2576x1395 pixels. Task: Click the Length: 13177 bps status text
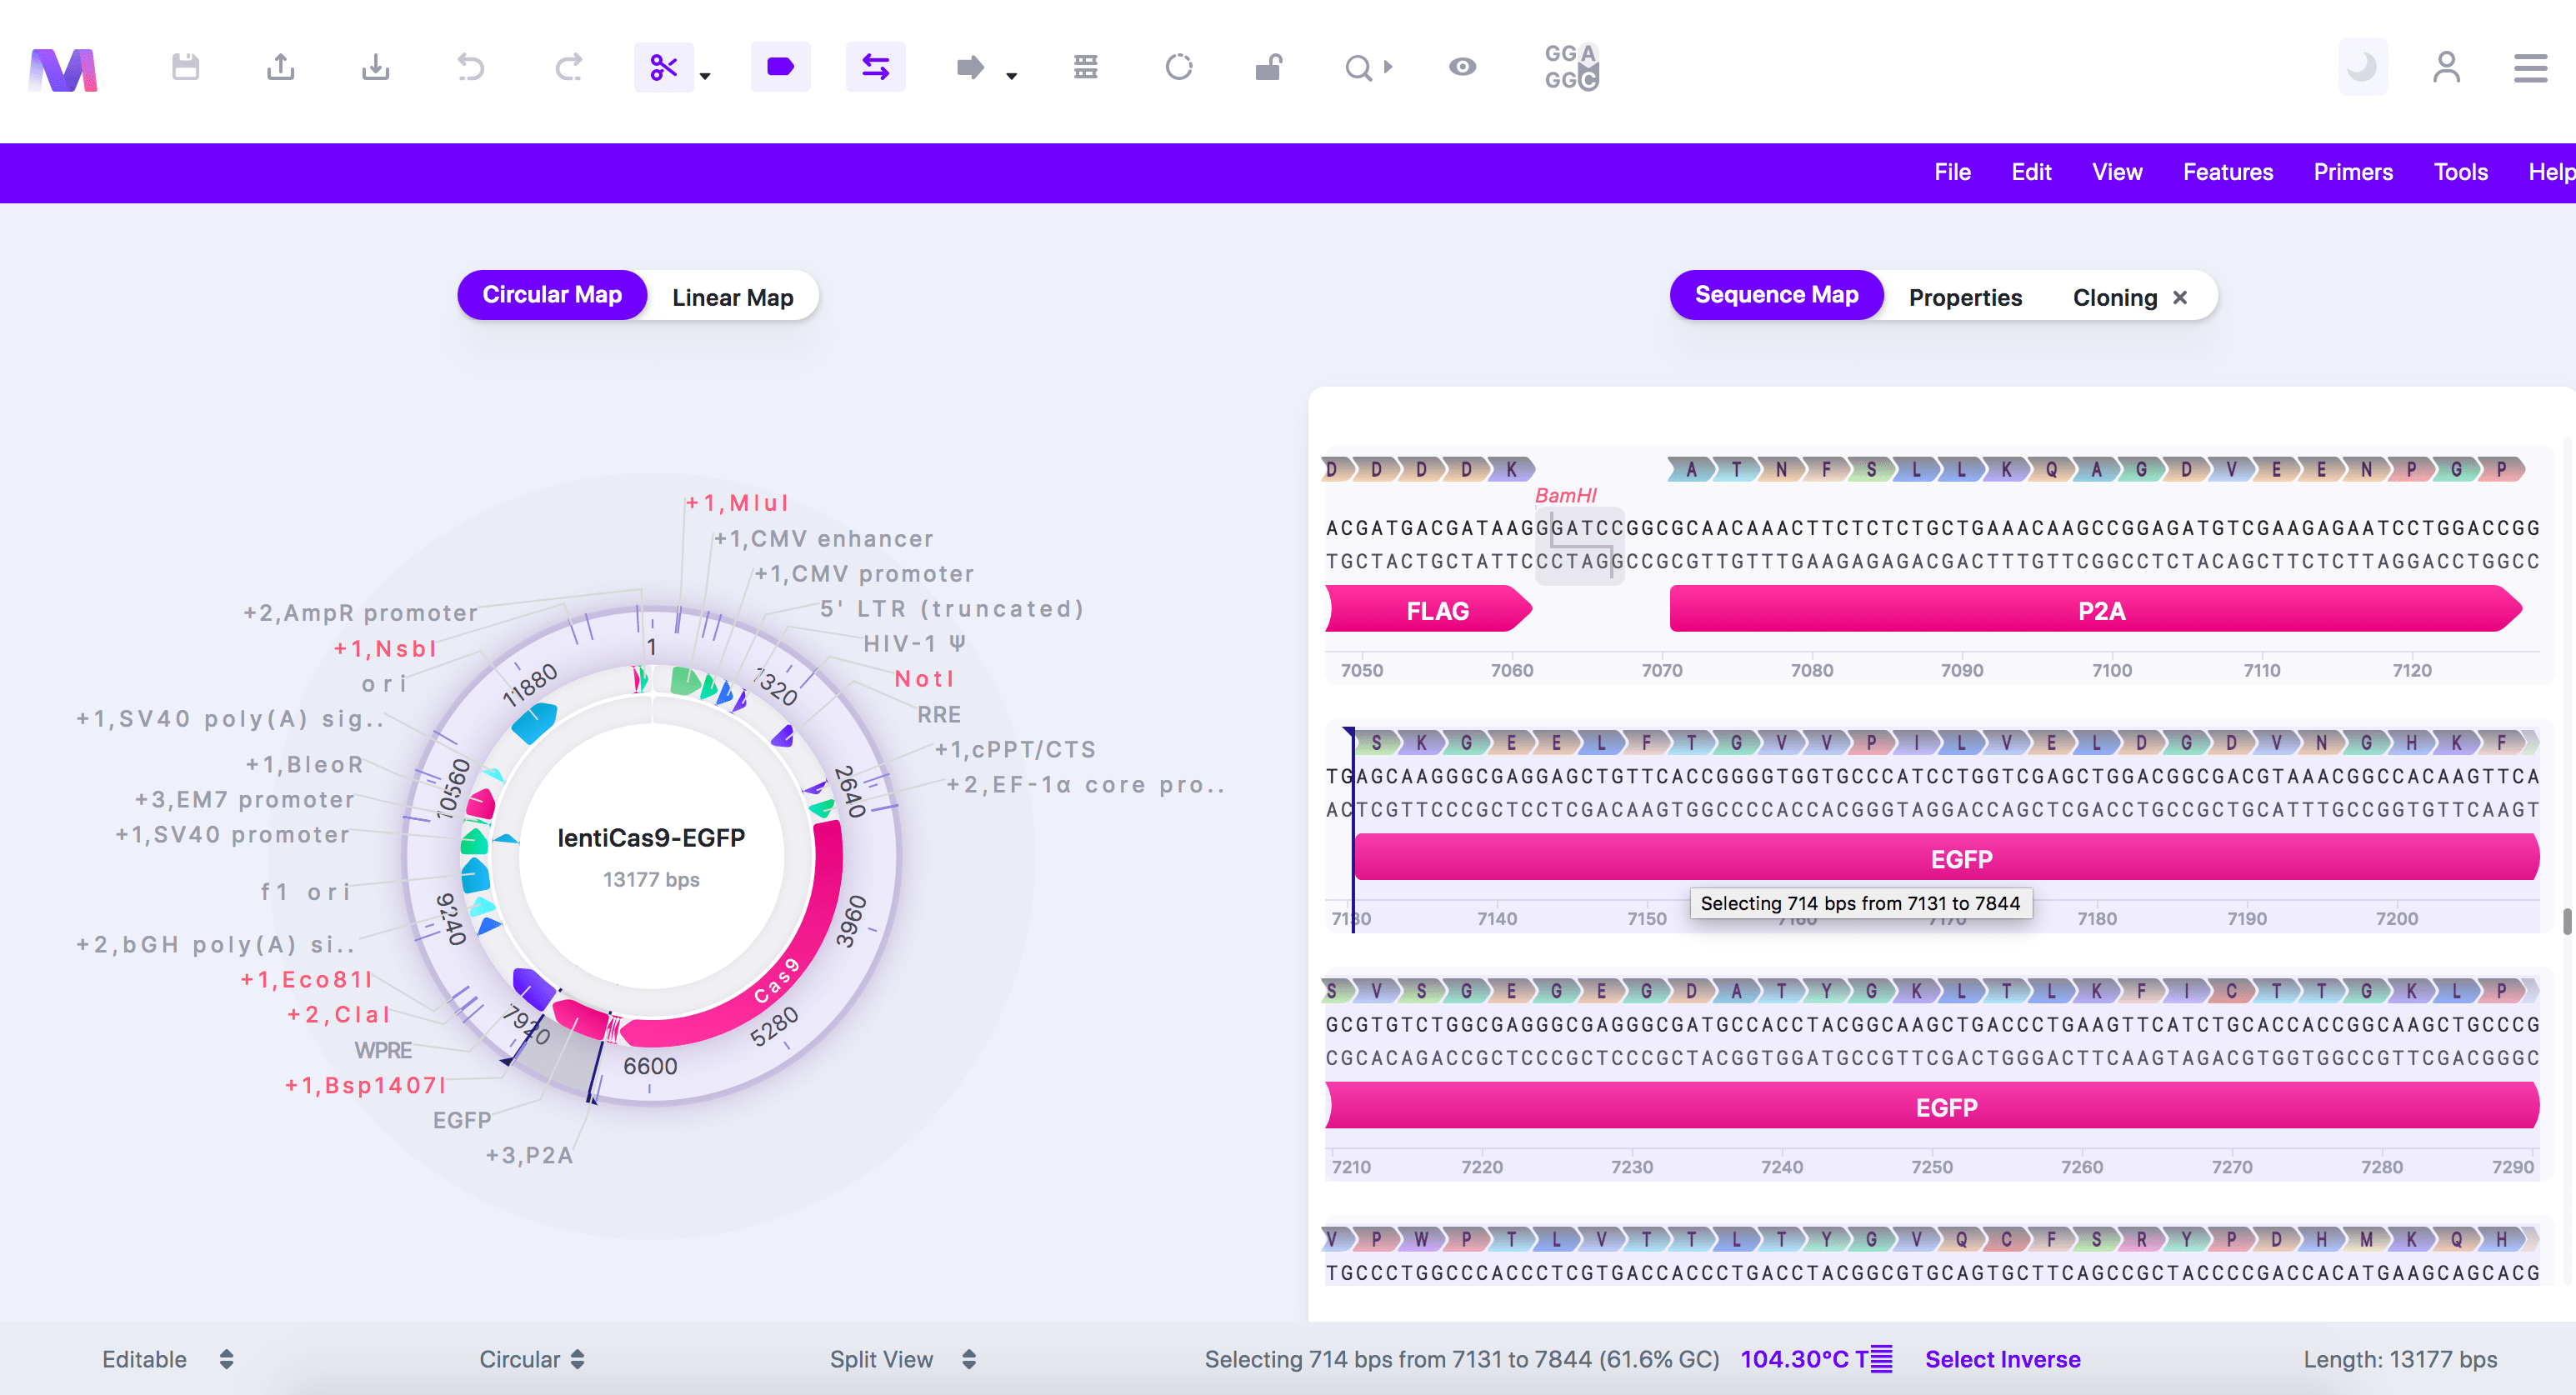point(2400,1359)
